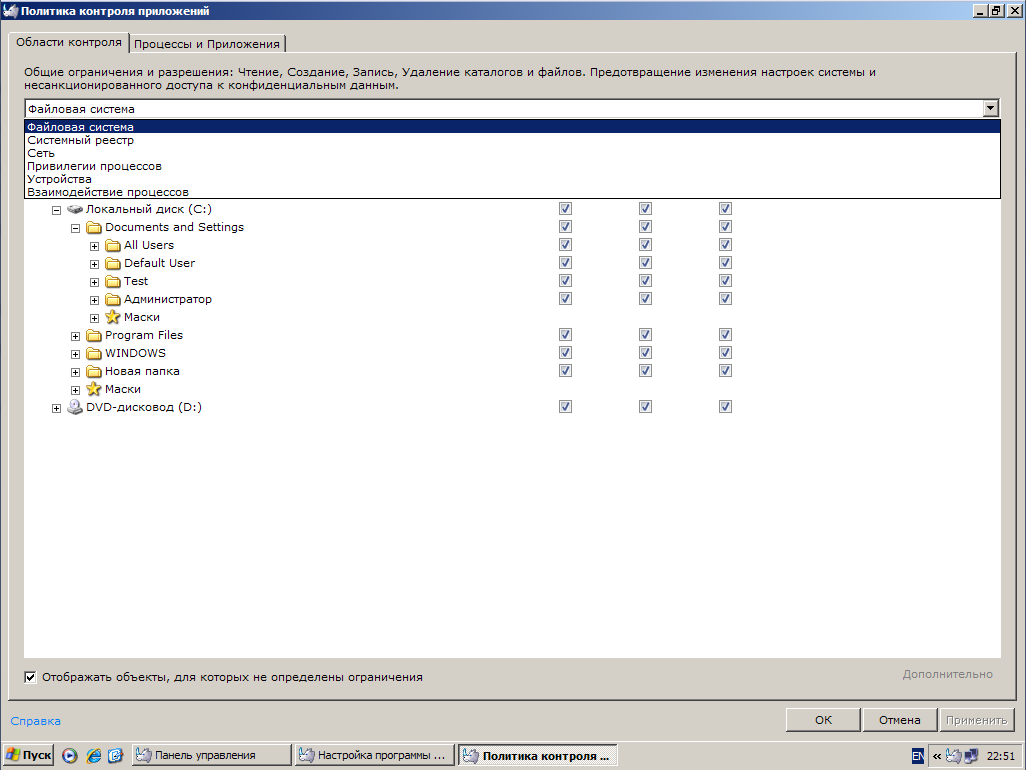Click the Отмена button

point(900,720)
